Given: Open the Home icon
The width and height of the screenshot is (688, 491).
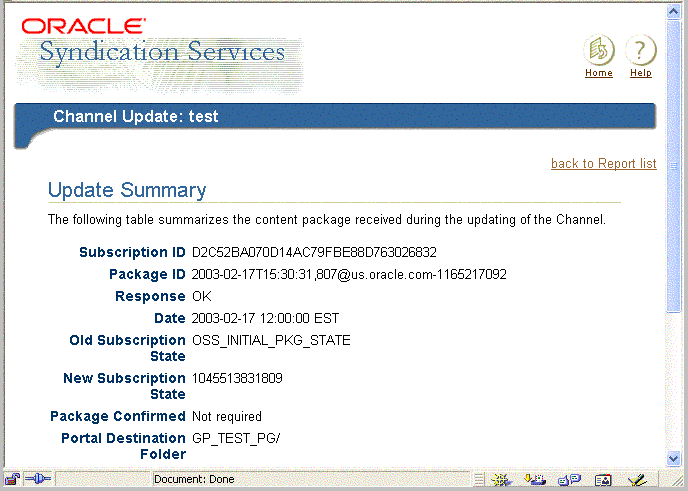Looking at the screenshot, I should click(x=598, y=50).
